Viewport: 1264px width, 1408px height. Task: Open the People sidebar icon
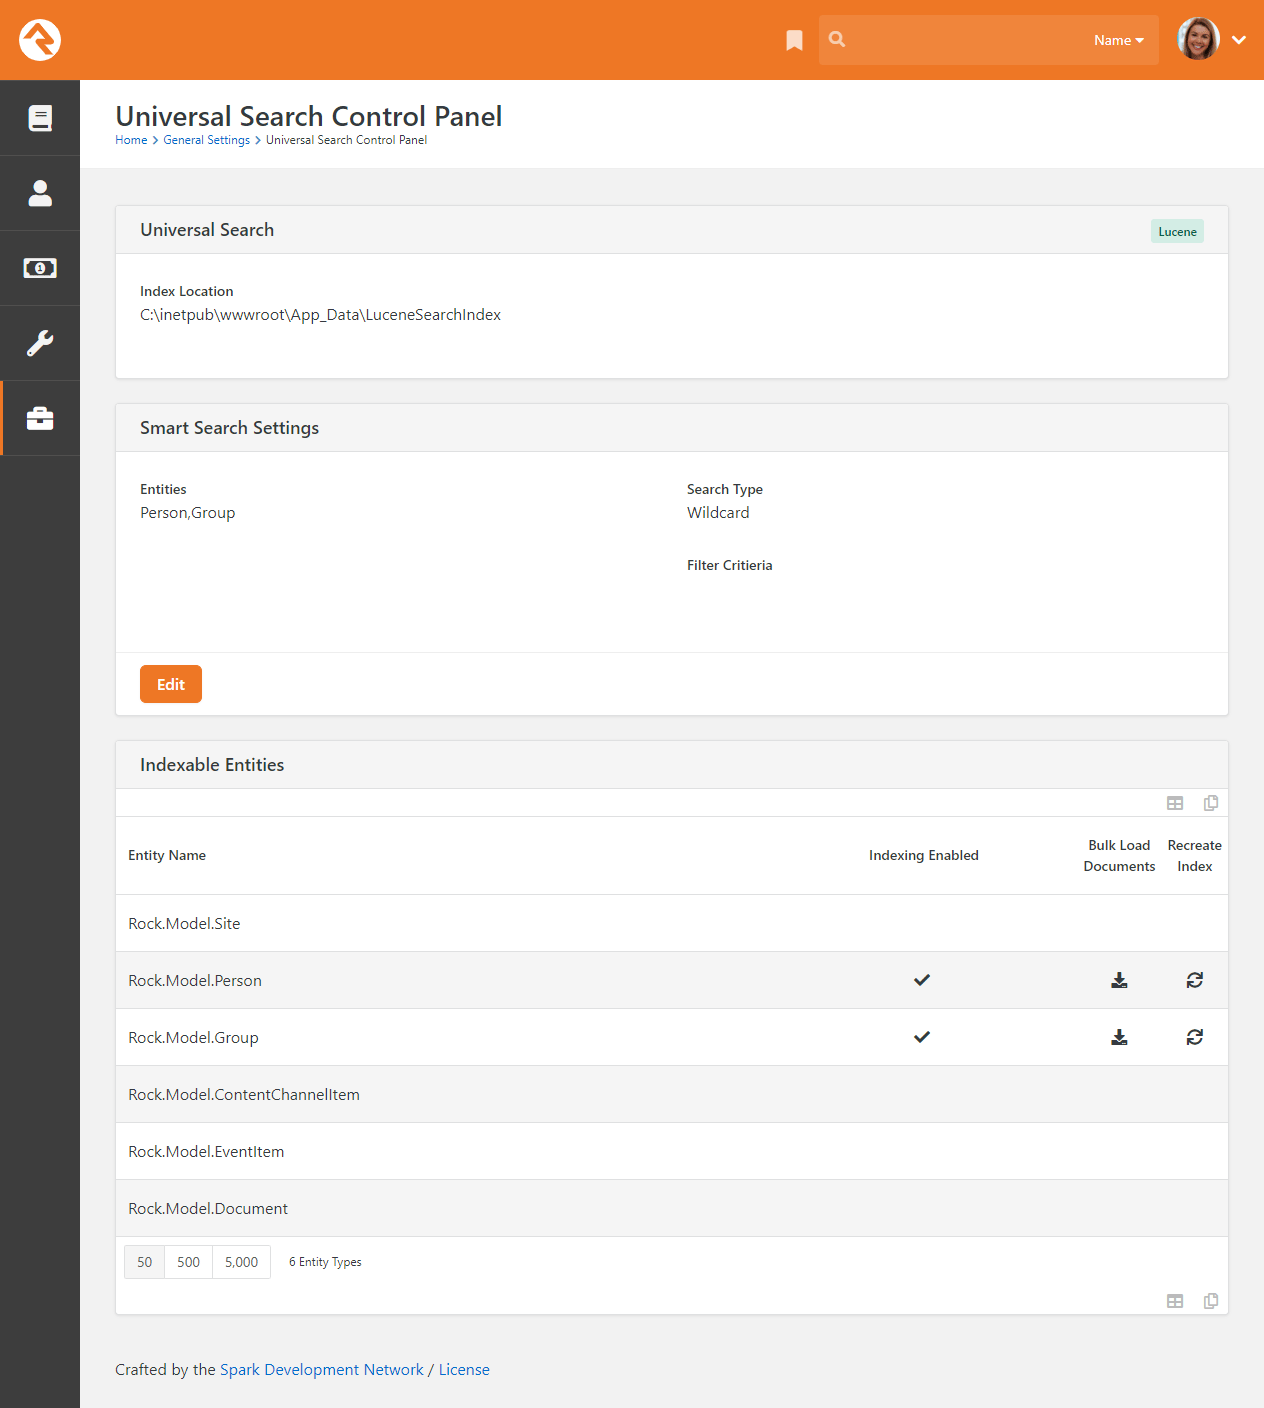[40, 193]
